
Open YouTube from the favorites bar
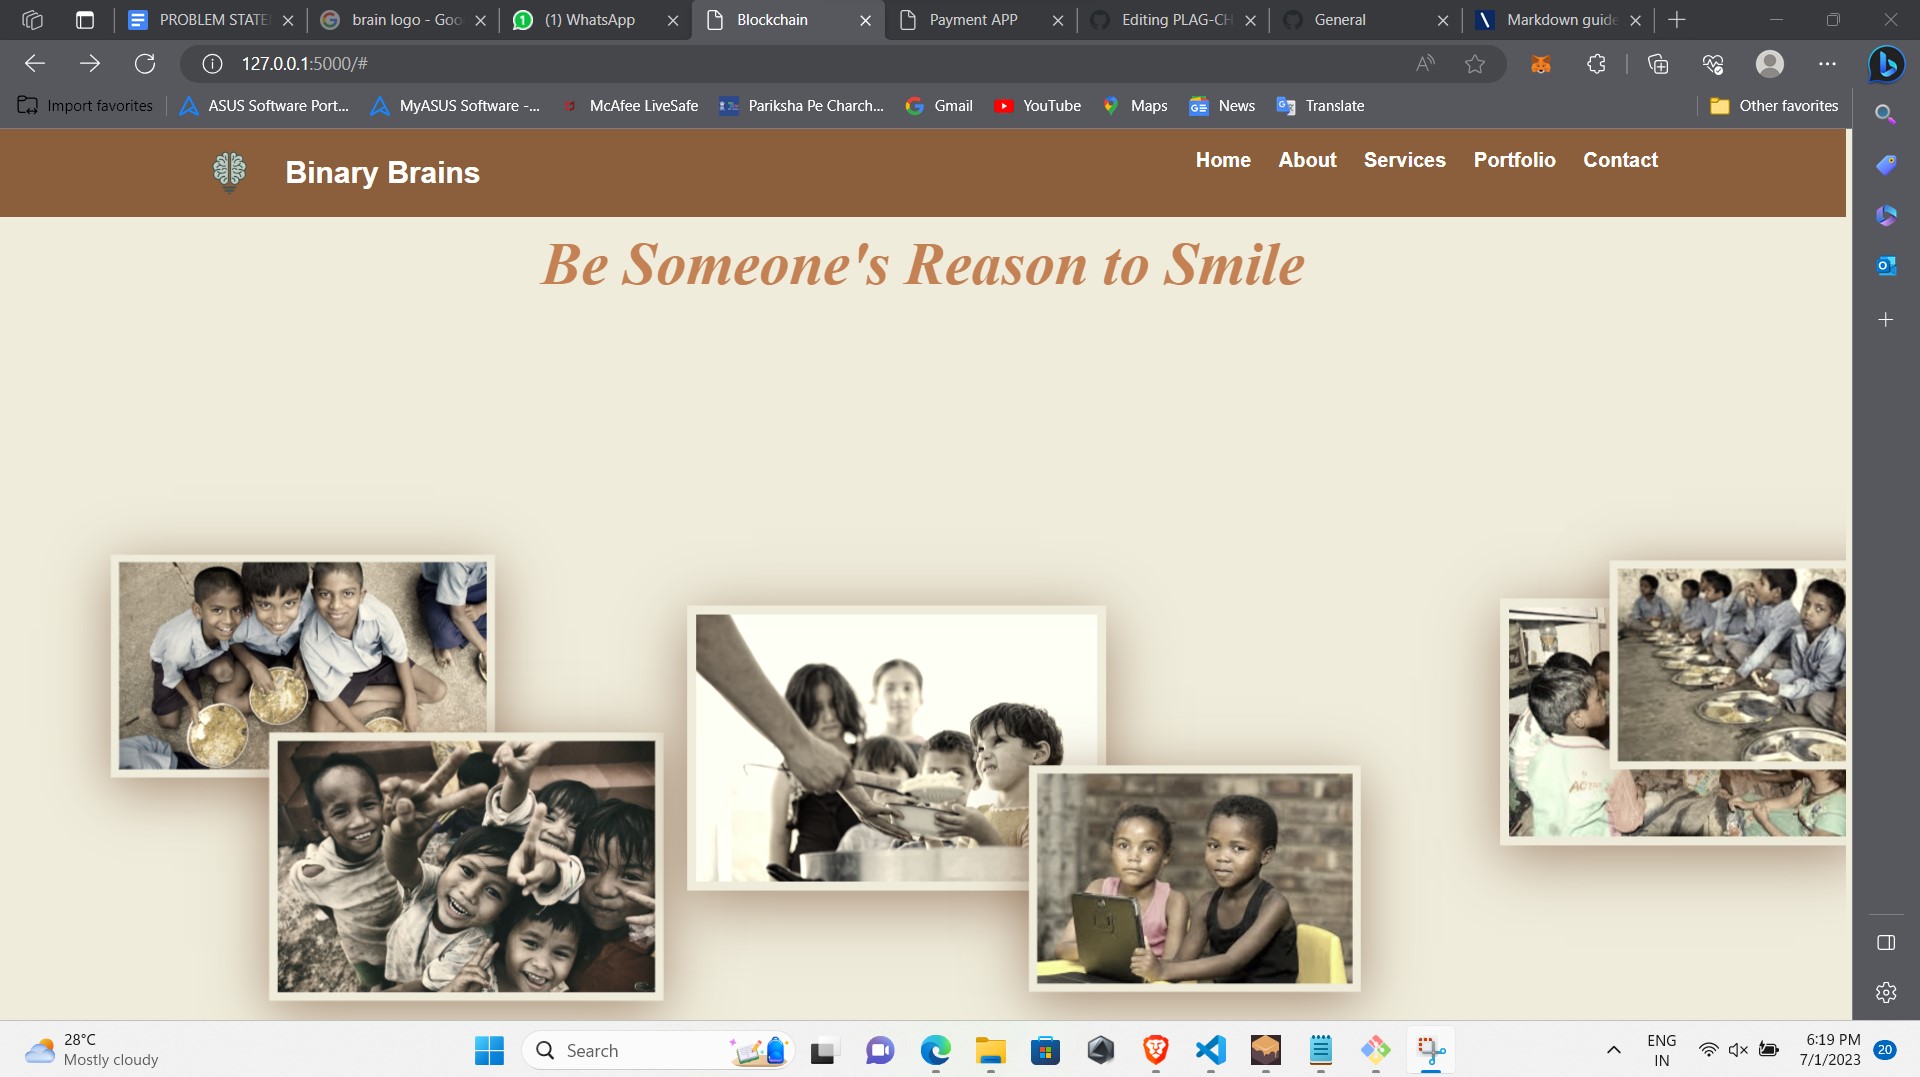point(1038,105)
